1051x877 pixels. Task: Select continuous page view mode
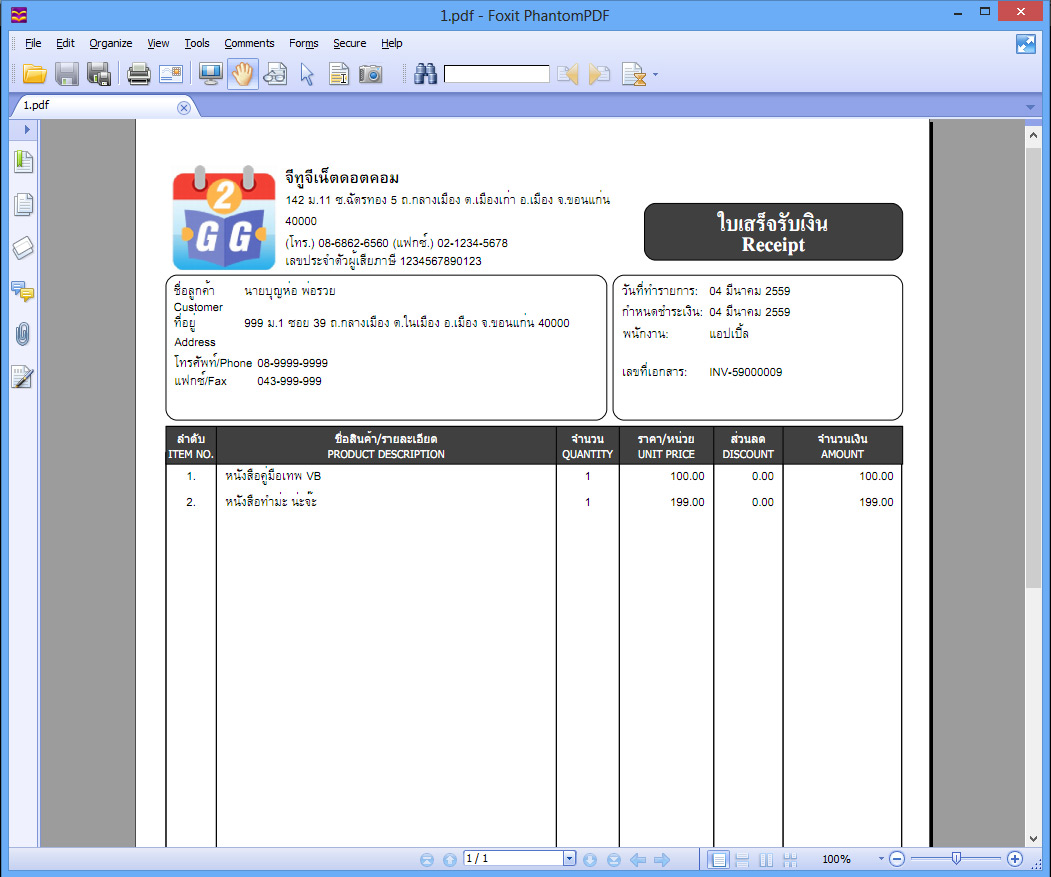(x=742, y=860)
